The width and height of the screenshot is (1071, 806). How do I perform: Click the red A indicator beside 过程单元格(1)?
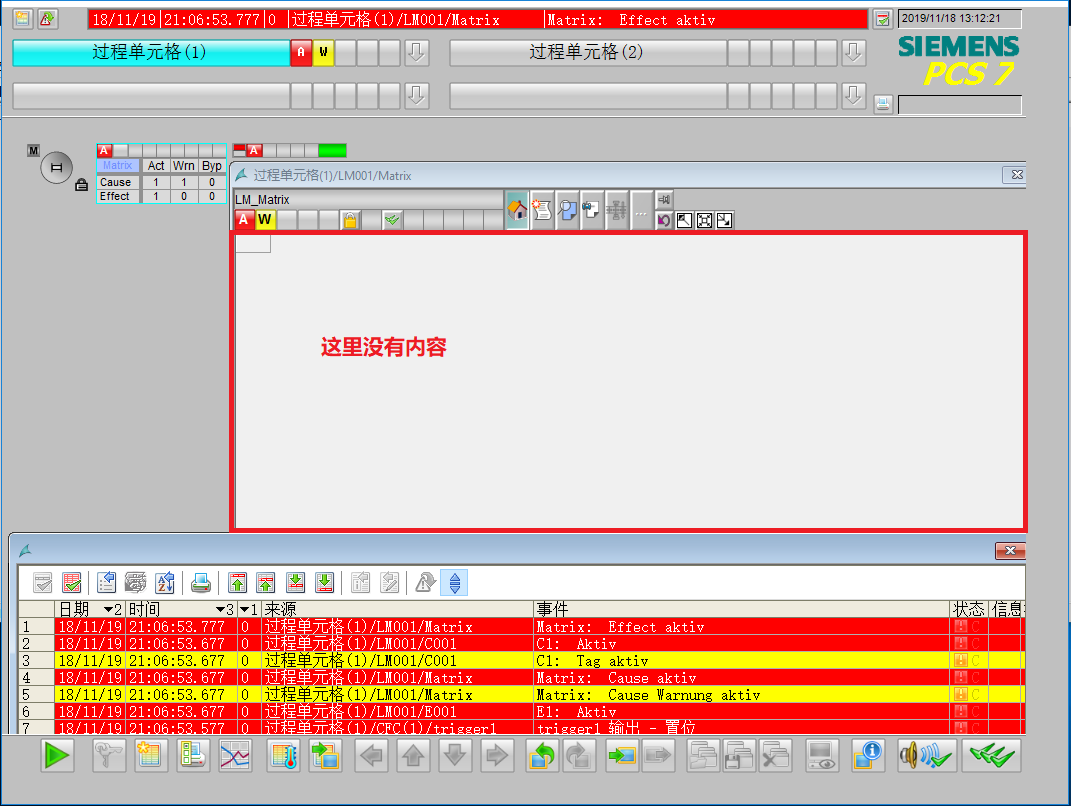[x=301, y=53]
